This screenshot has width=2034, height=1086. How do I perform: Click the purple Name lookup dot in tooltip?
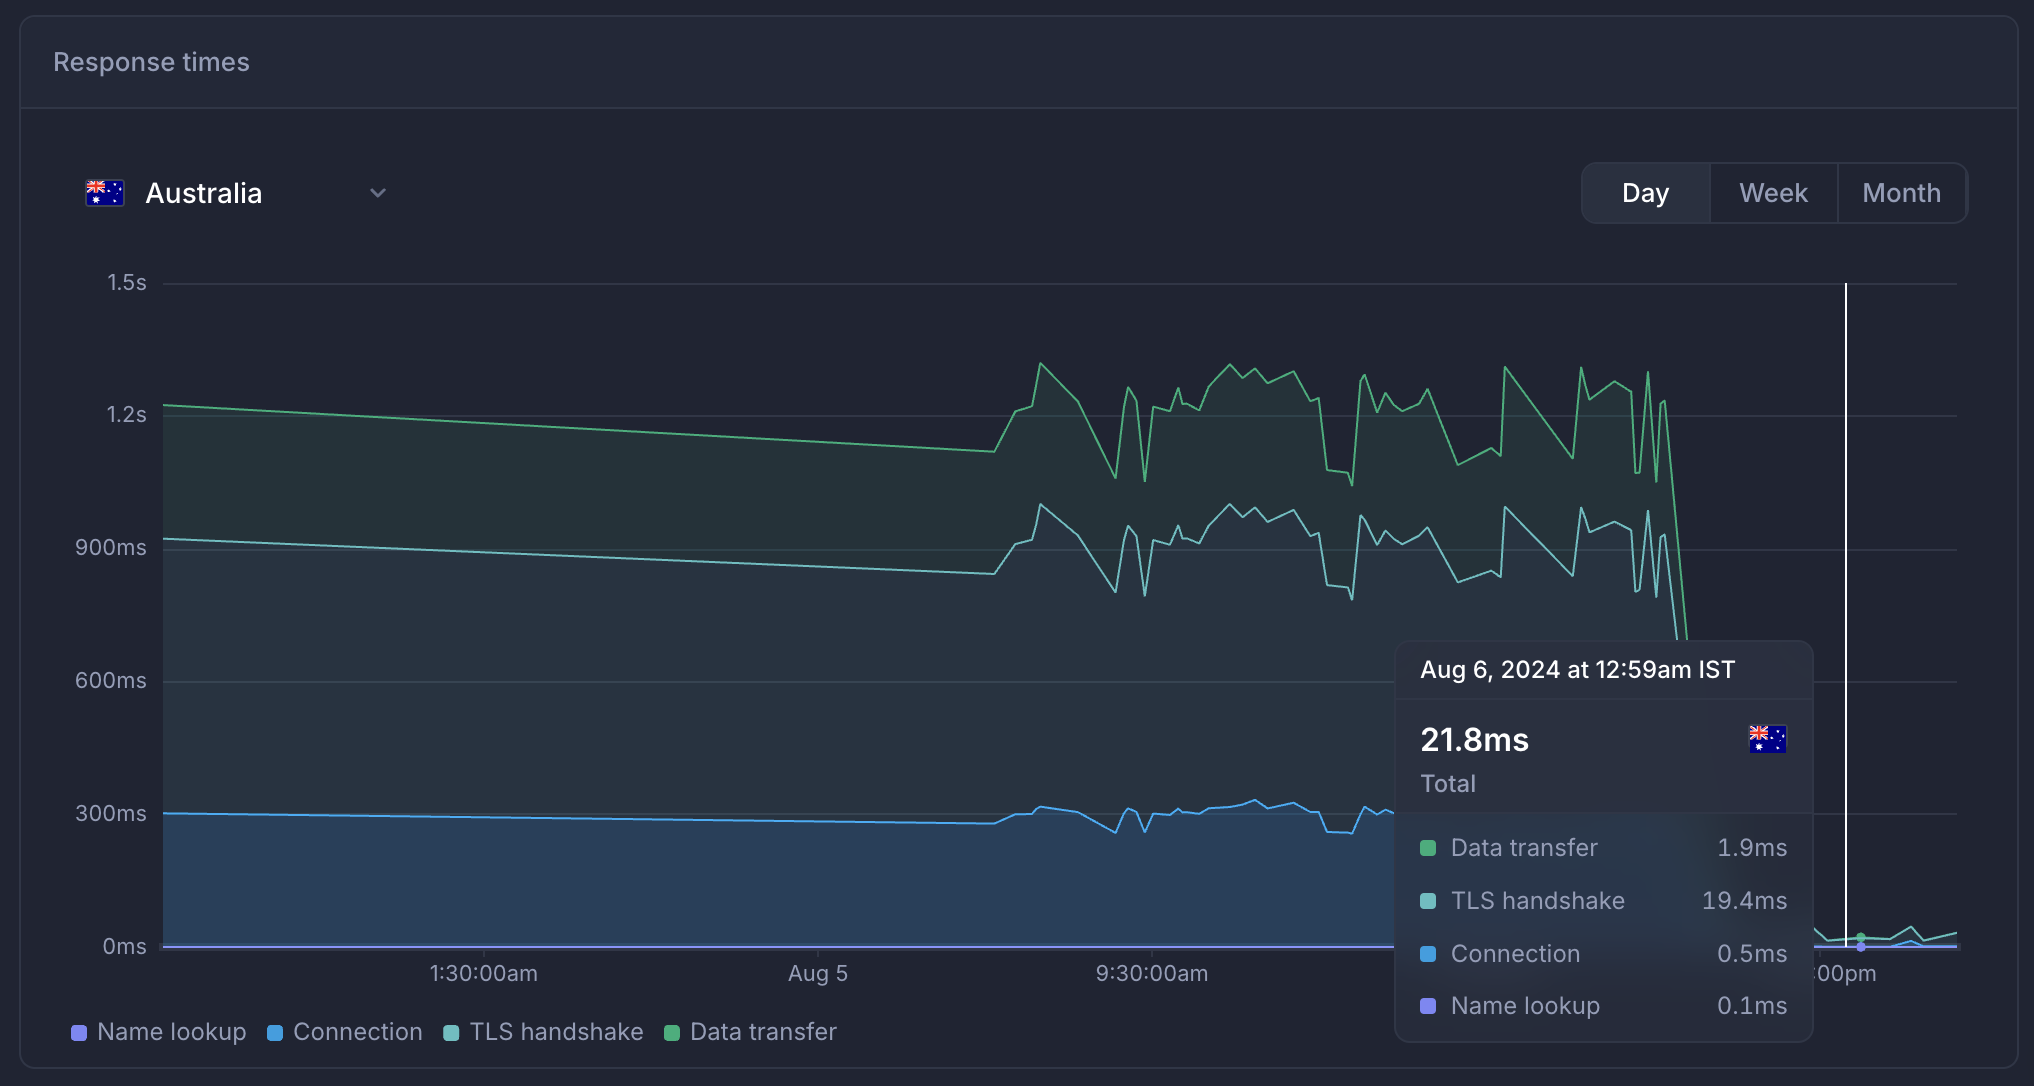(x=1427, y=1006)
